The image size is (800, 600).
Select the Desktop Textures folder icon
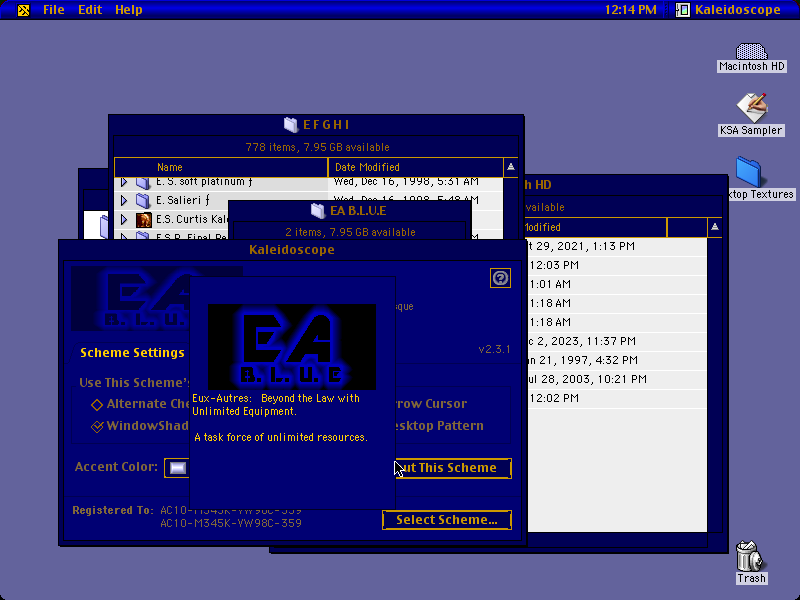(x=749, y=171)
